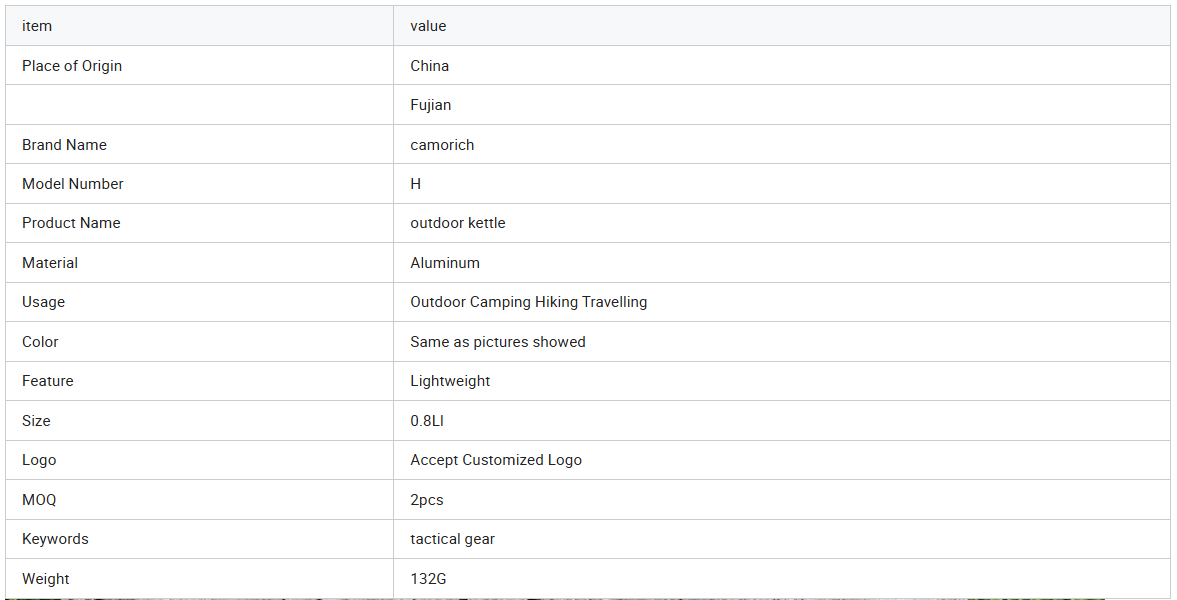This screenshot has height=600, width=1177.
Task: Click the 'Keywords' label cell
Action: pyautogui.click(x=55, y=539)
